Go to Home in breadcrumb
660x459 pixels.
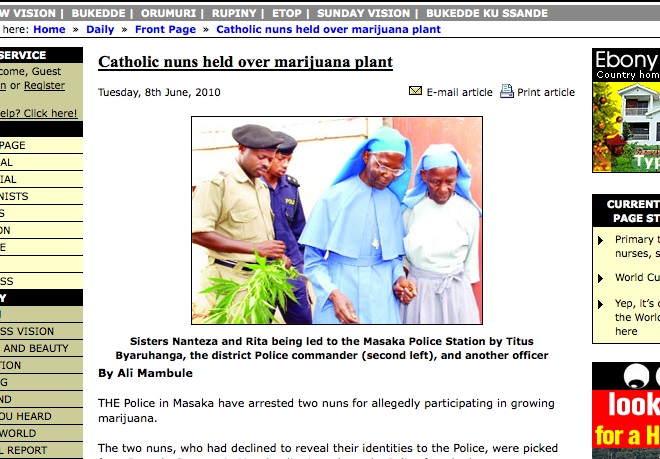(49, 29)
